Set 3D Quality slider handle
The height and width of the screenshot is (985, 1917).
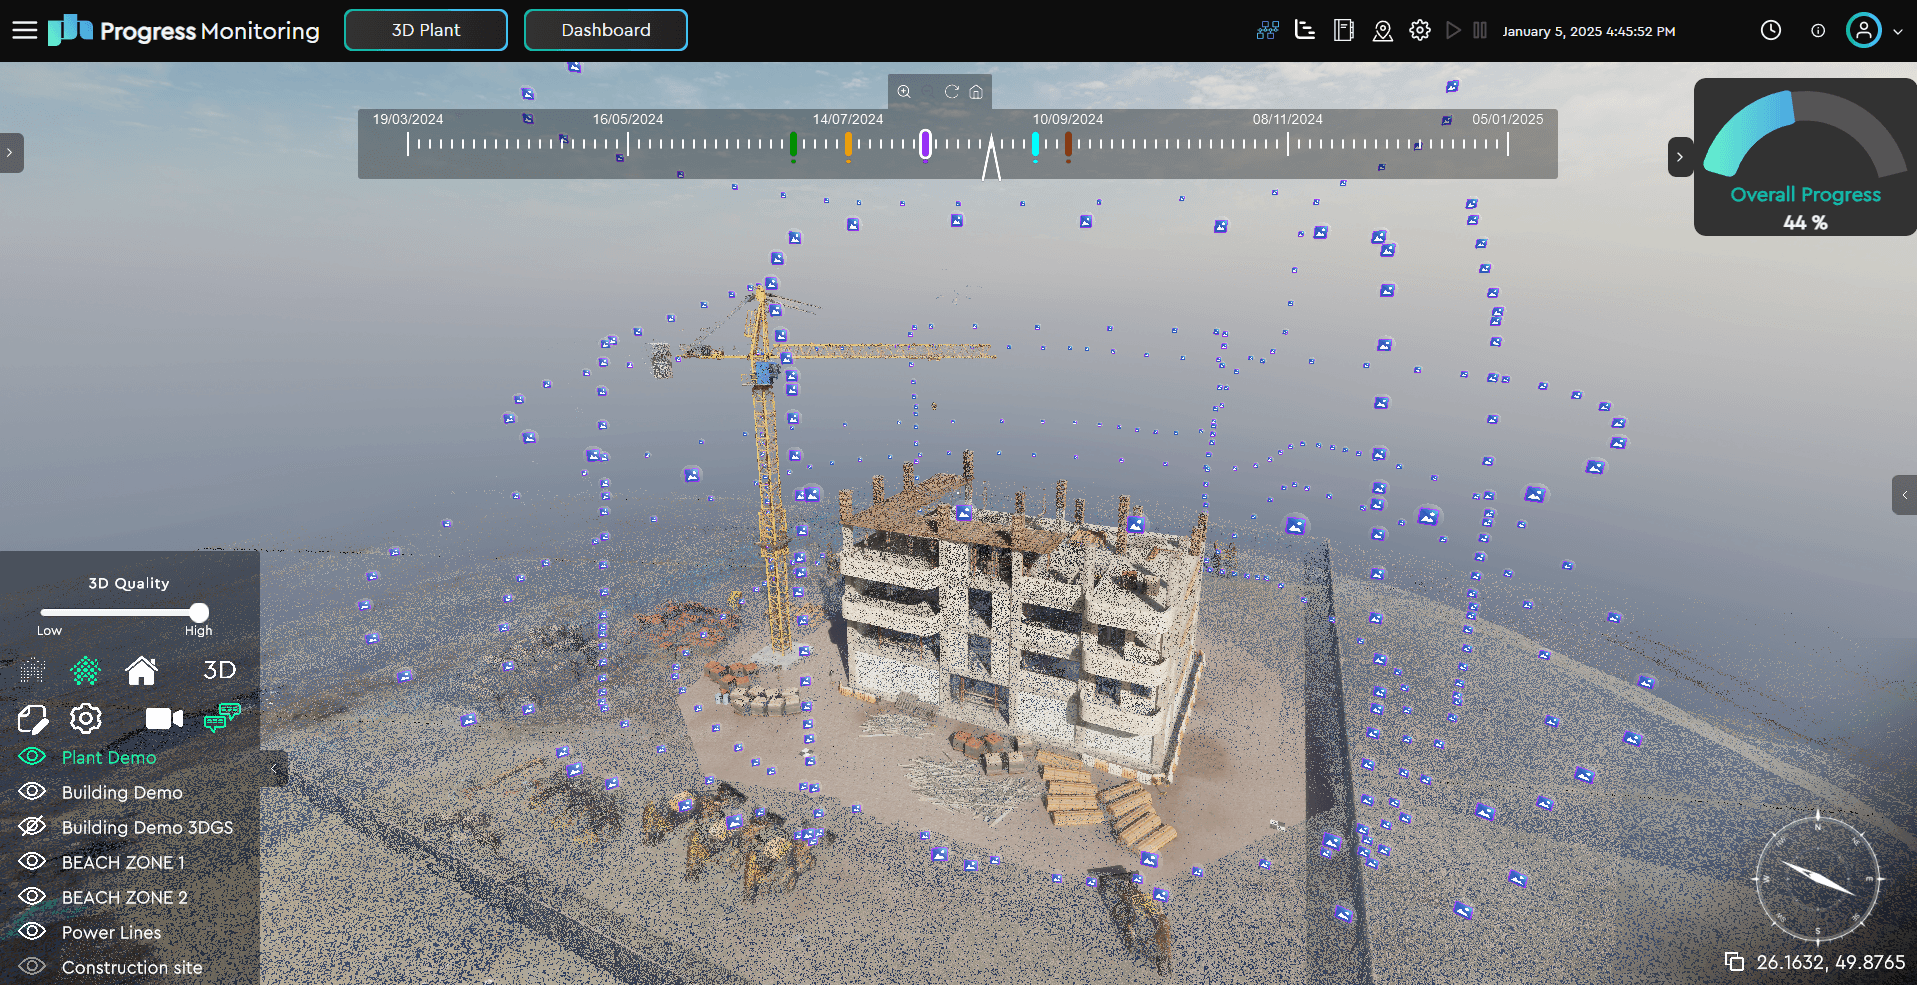[199, 612]
